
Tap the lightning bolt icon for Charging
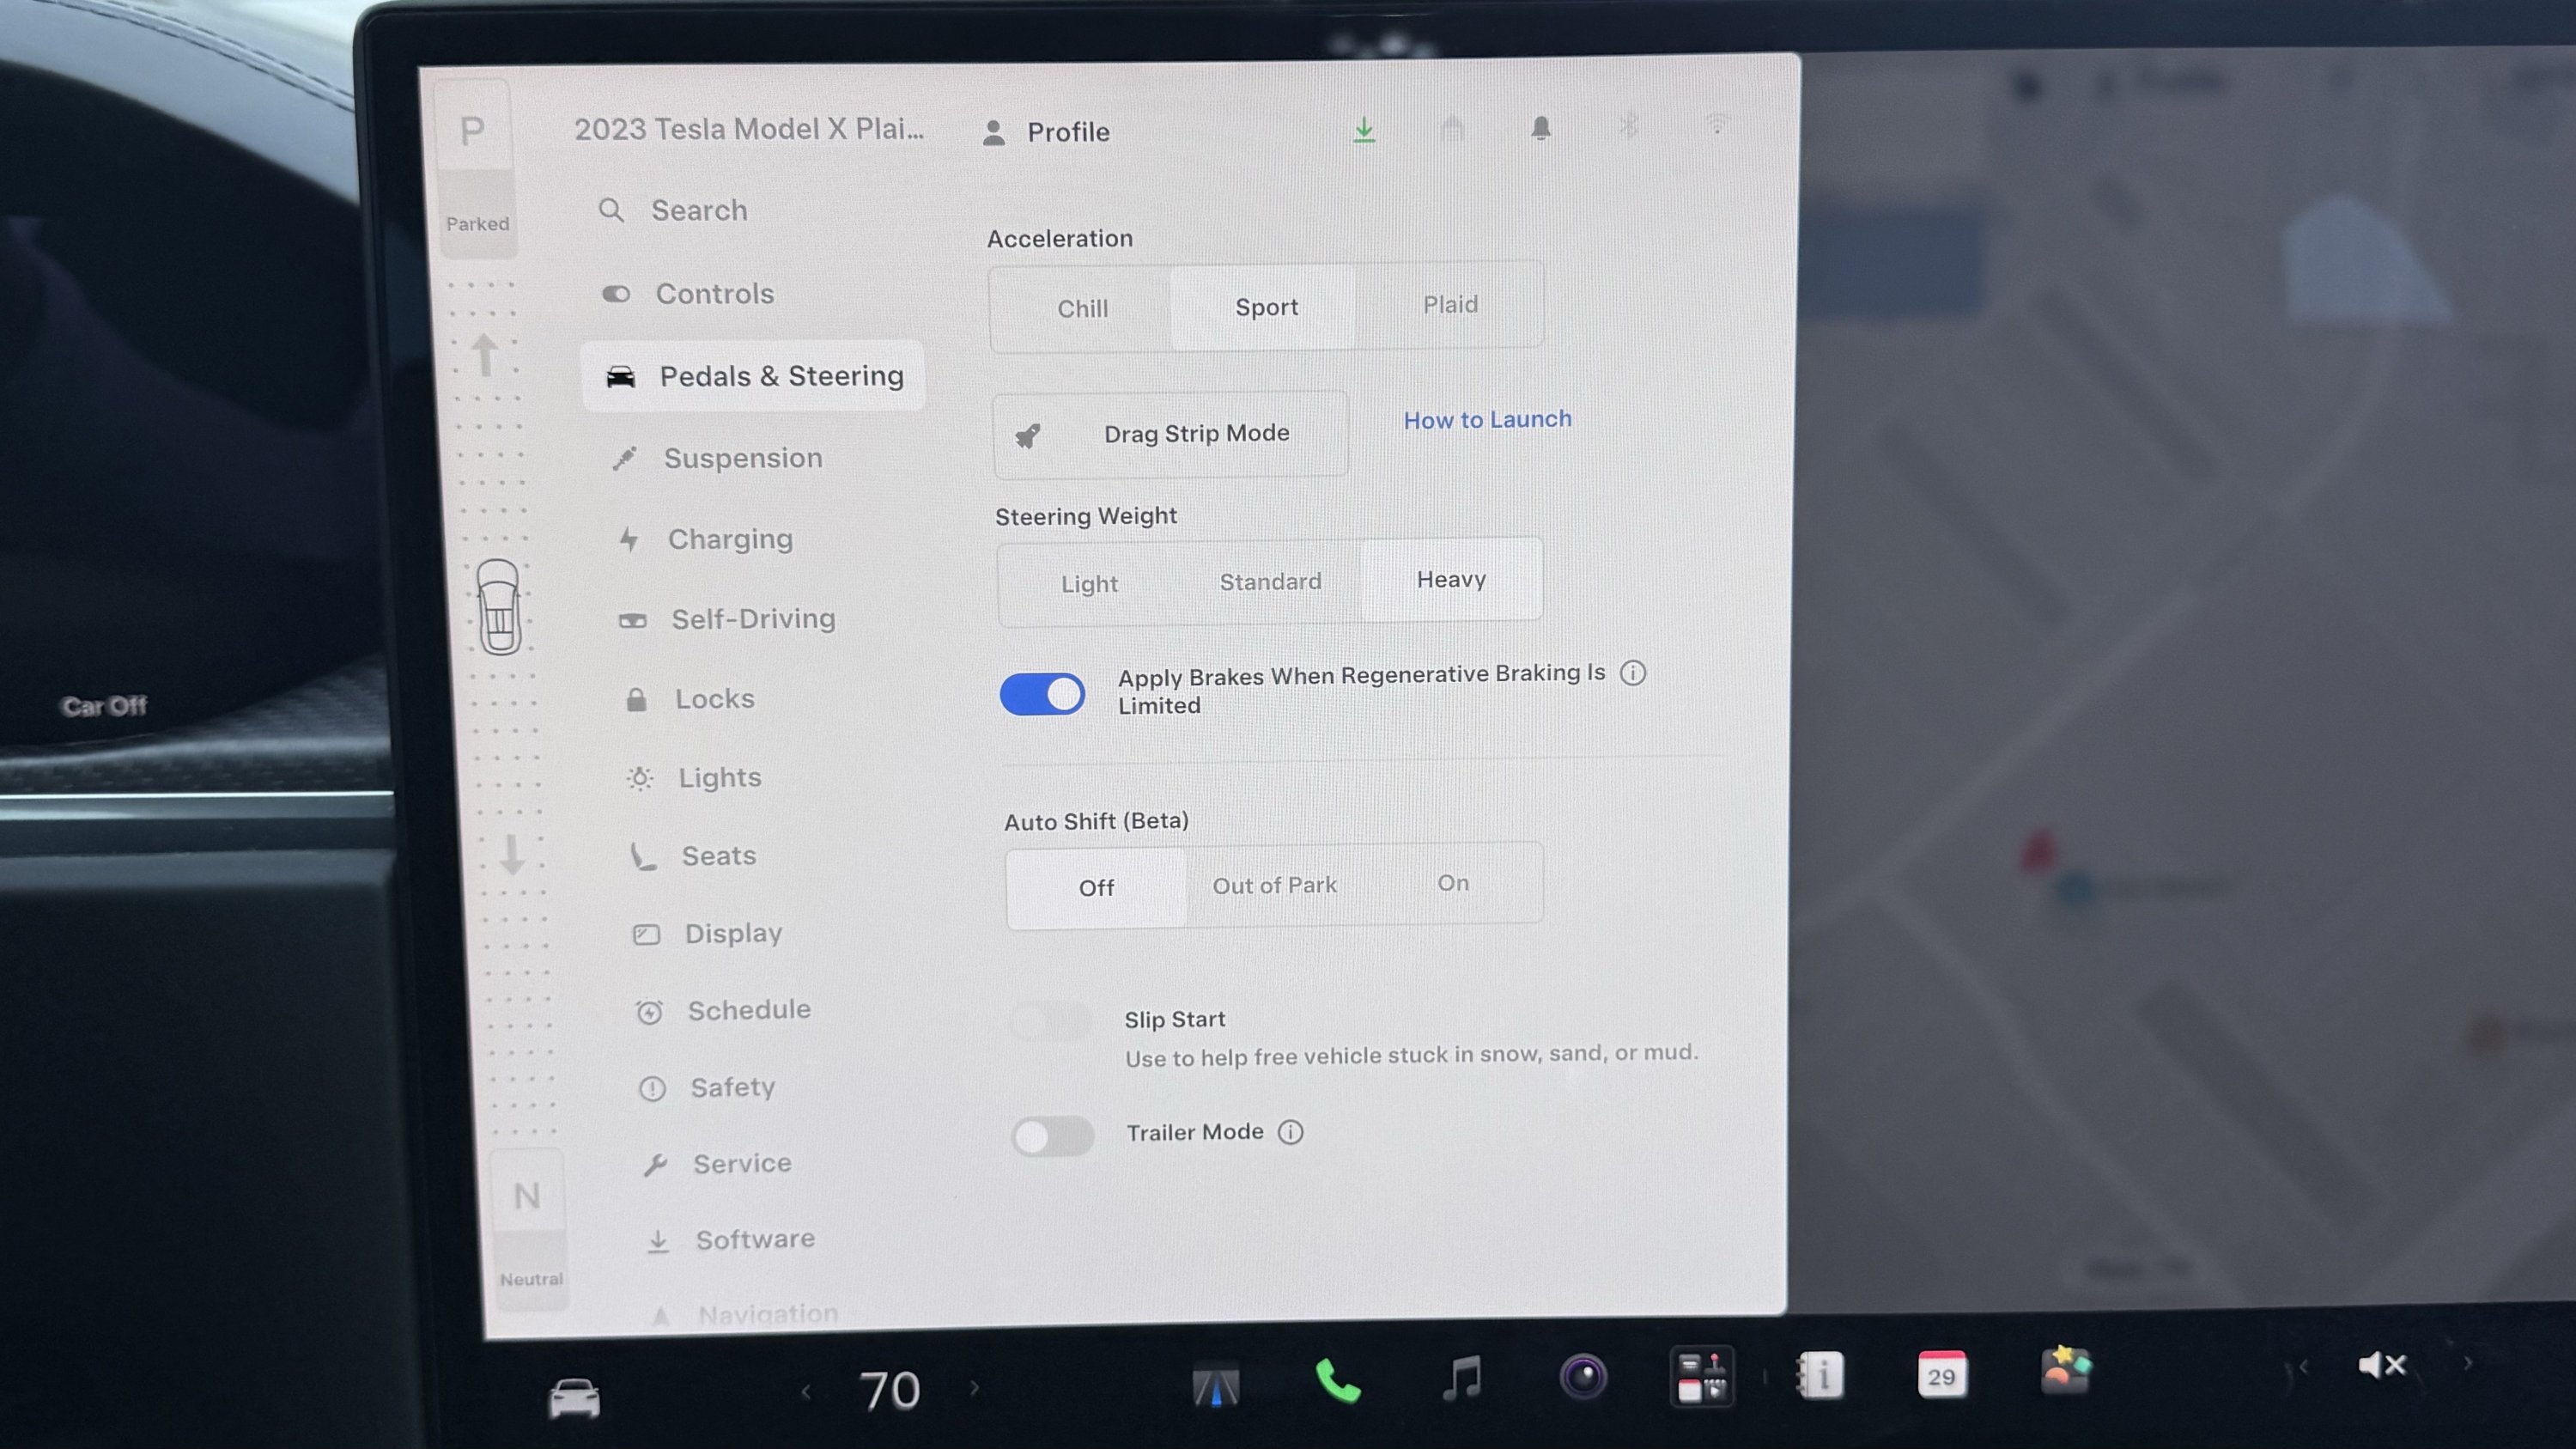(x=628, y=540)
